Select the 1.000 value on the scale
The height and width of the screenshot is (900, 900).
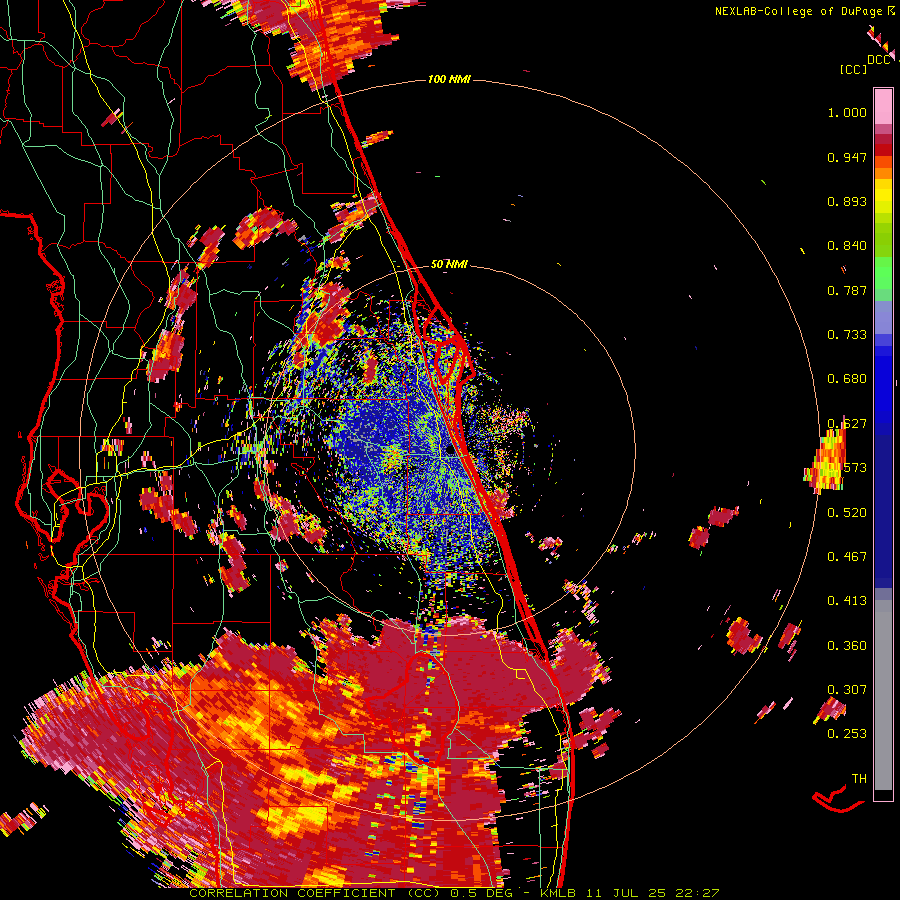(847, 112)
